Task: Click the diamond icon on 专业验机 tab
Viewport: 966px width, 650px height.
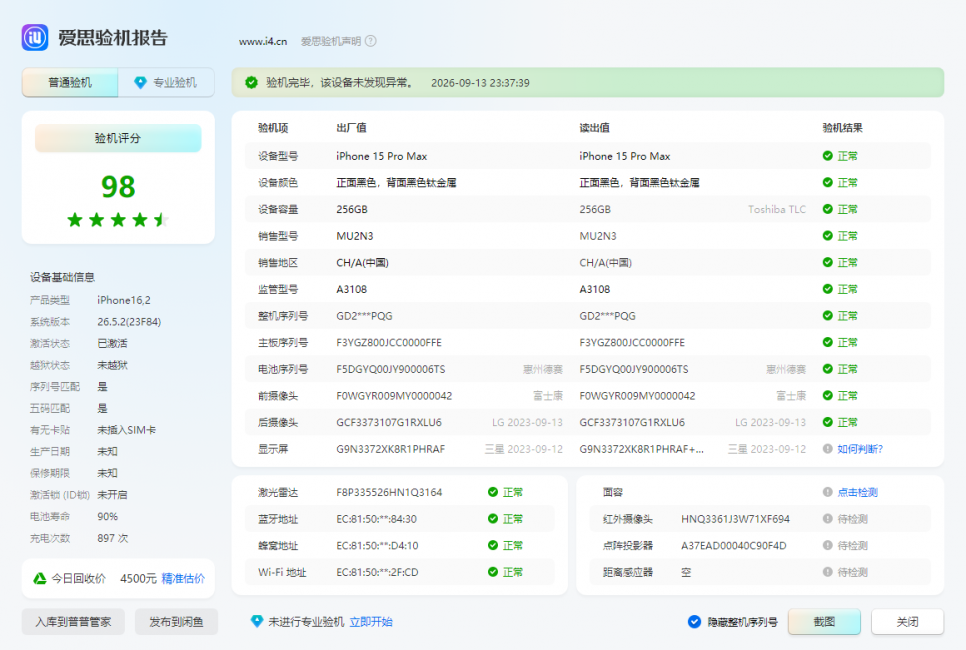Action: click(140, 83)
